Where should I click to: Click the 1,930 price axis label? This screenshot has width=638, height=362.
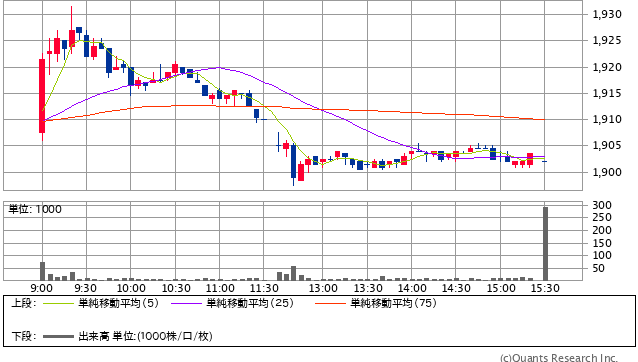(x=607, y=14)
